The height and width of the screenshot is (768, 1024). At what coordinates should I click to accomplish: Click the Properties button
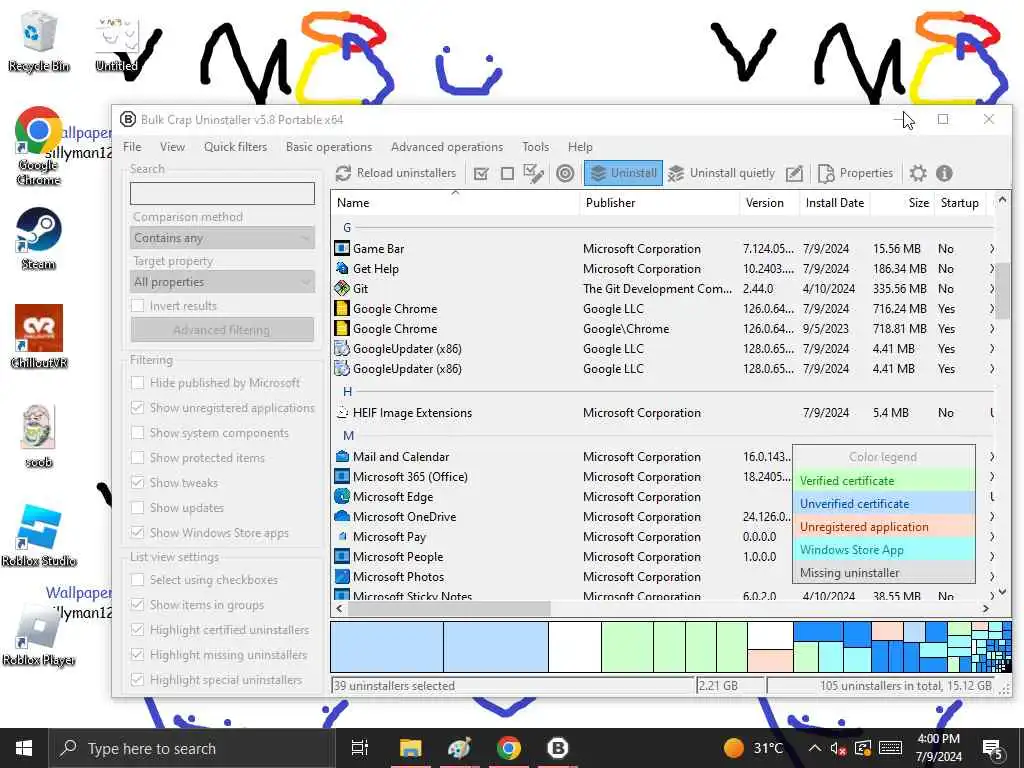pyautogui.click(x=856, y=173)
